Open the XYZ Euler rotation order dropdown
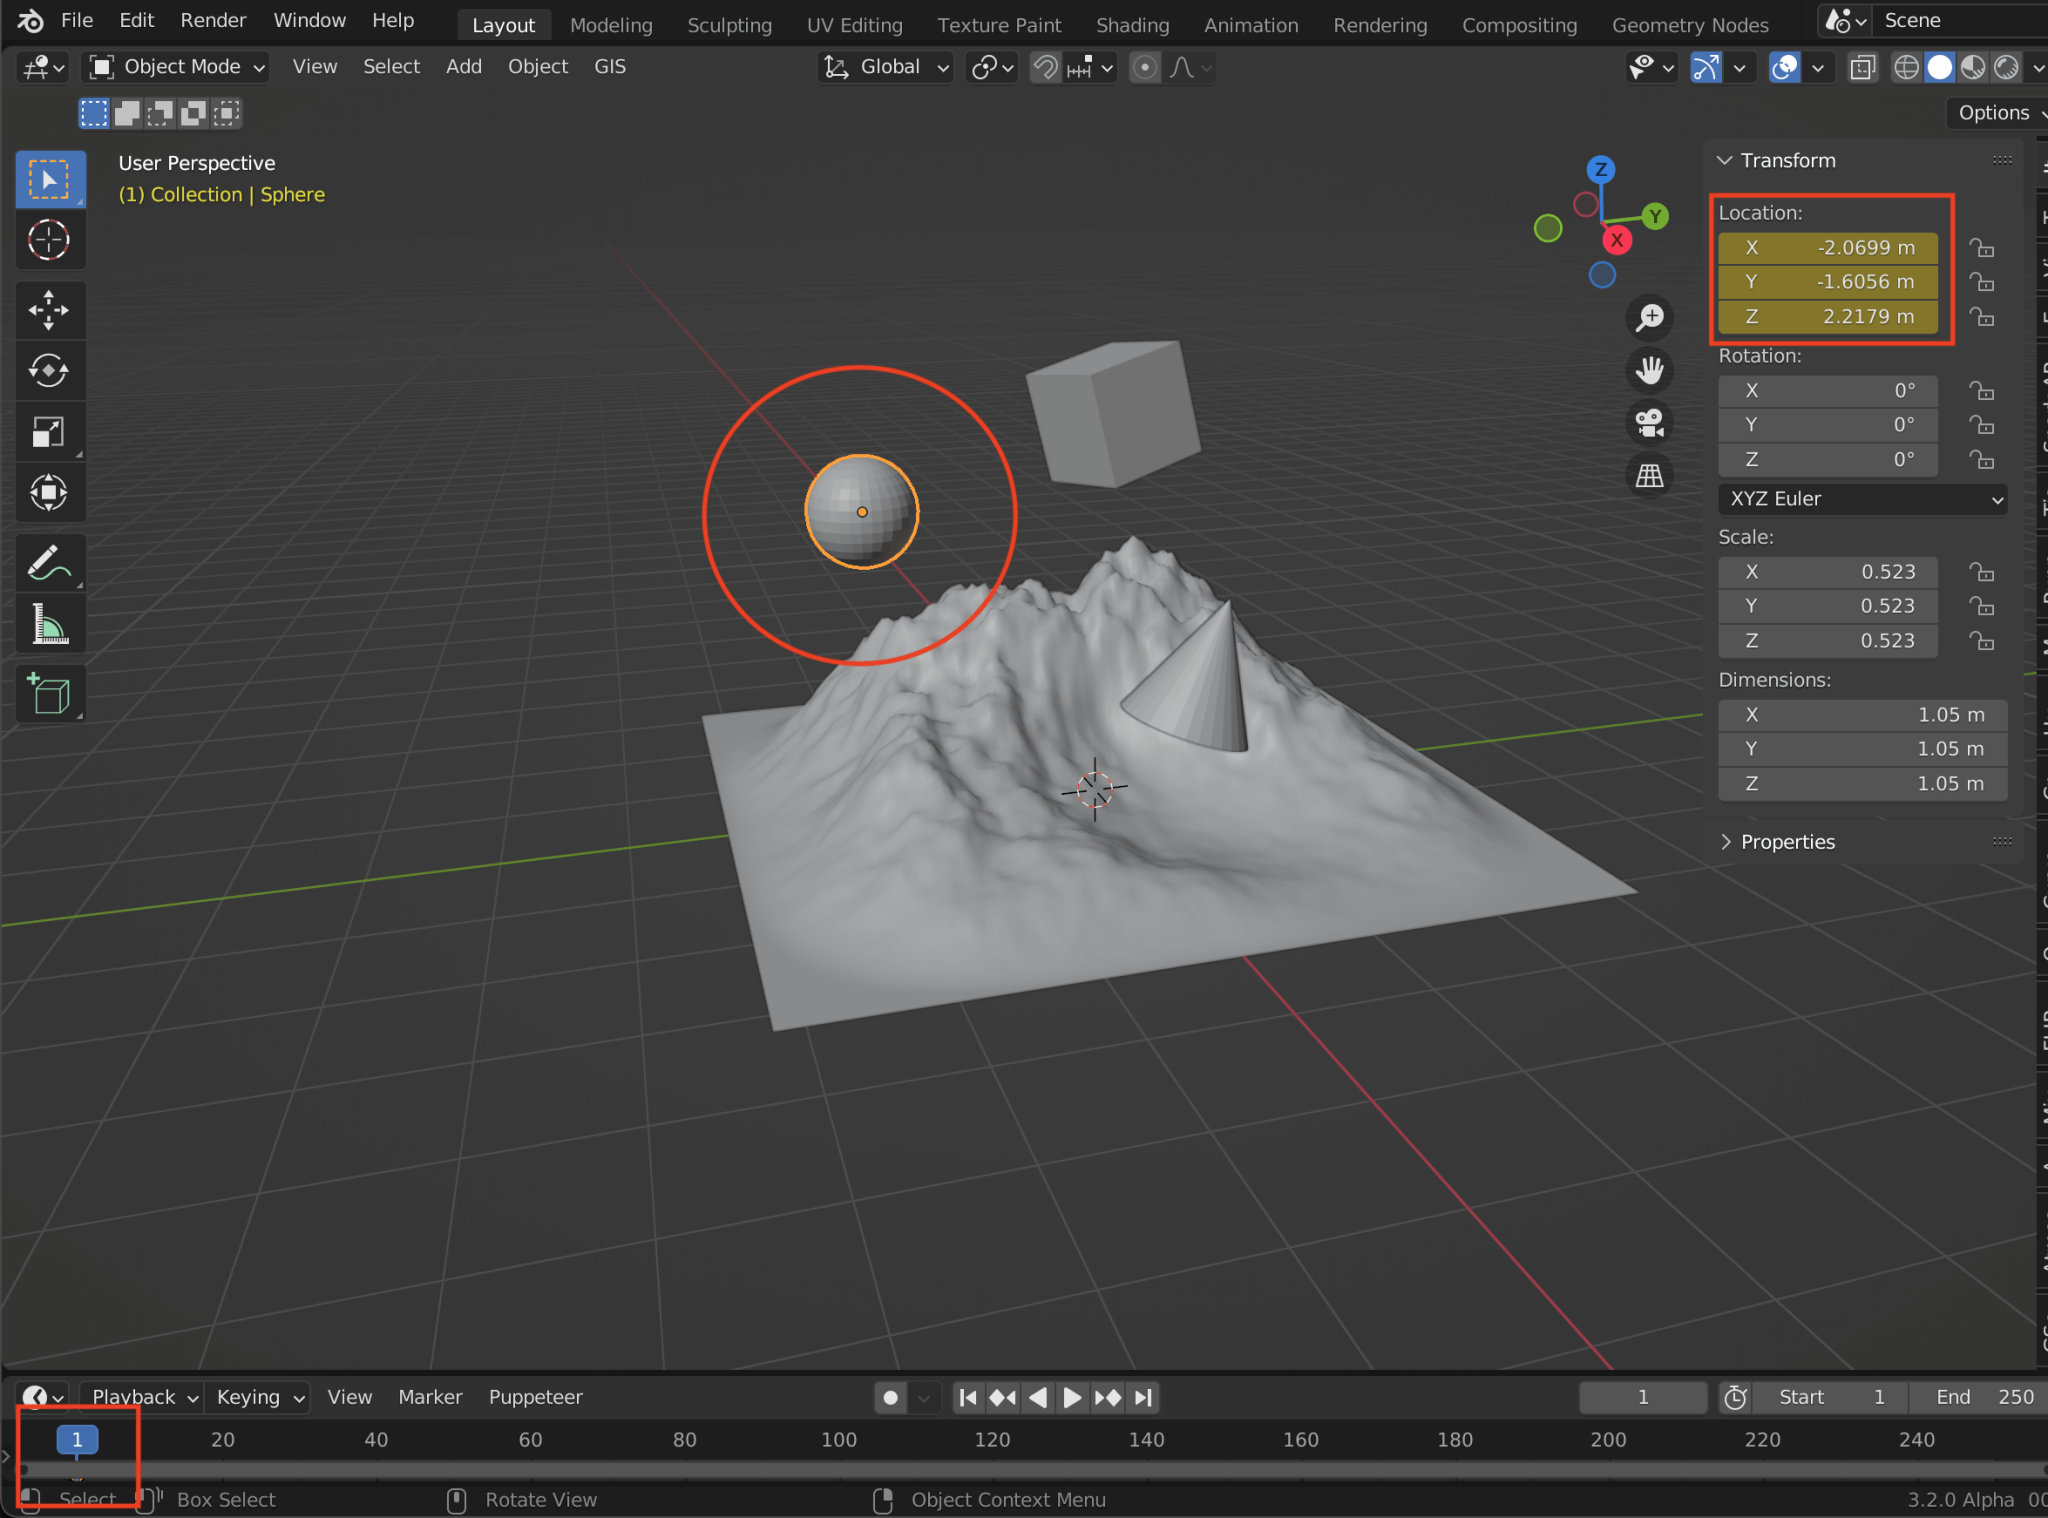2048x1518 pixels. point(1862,498)
